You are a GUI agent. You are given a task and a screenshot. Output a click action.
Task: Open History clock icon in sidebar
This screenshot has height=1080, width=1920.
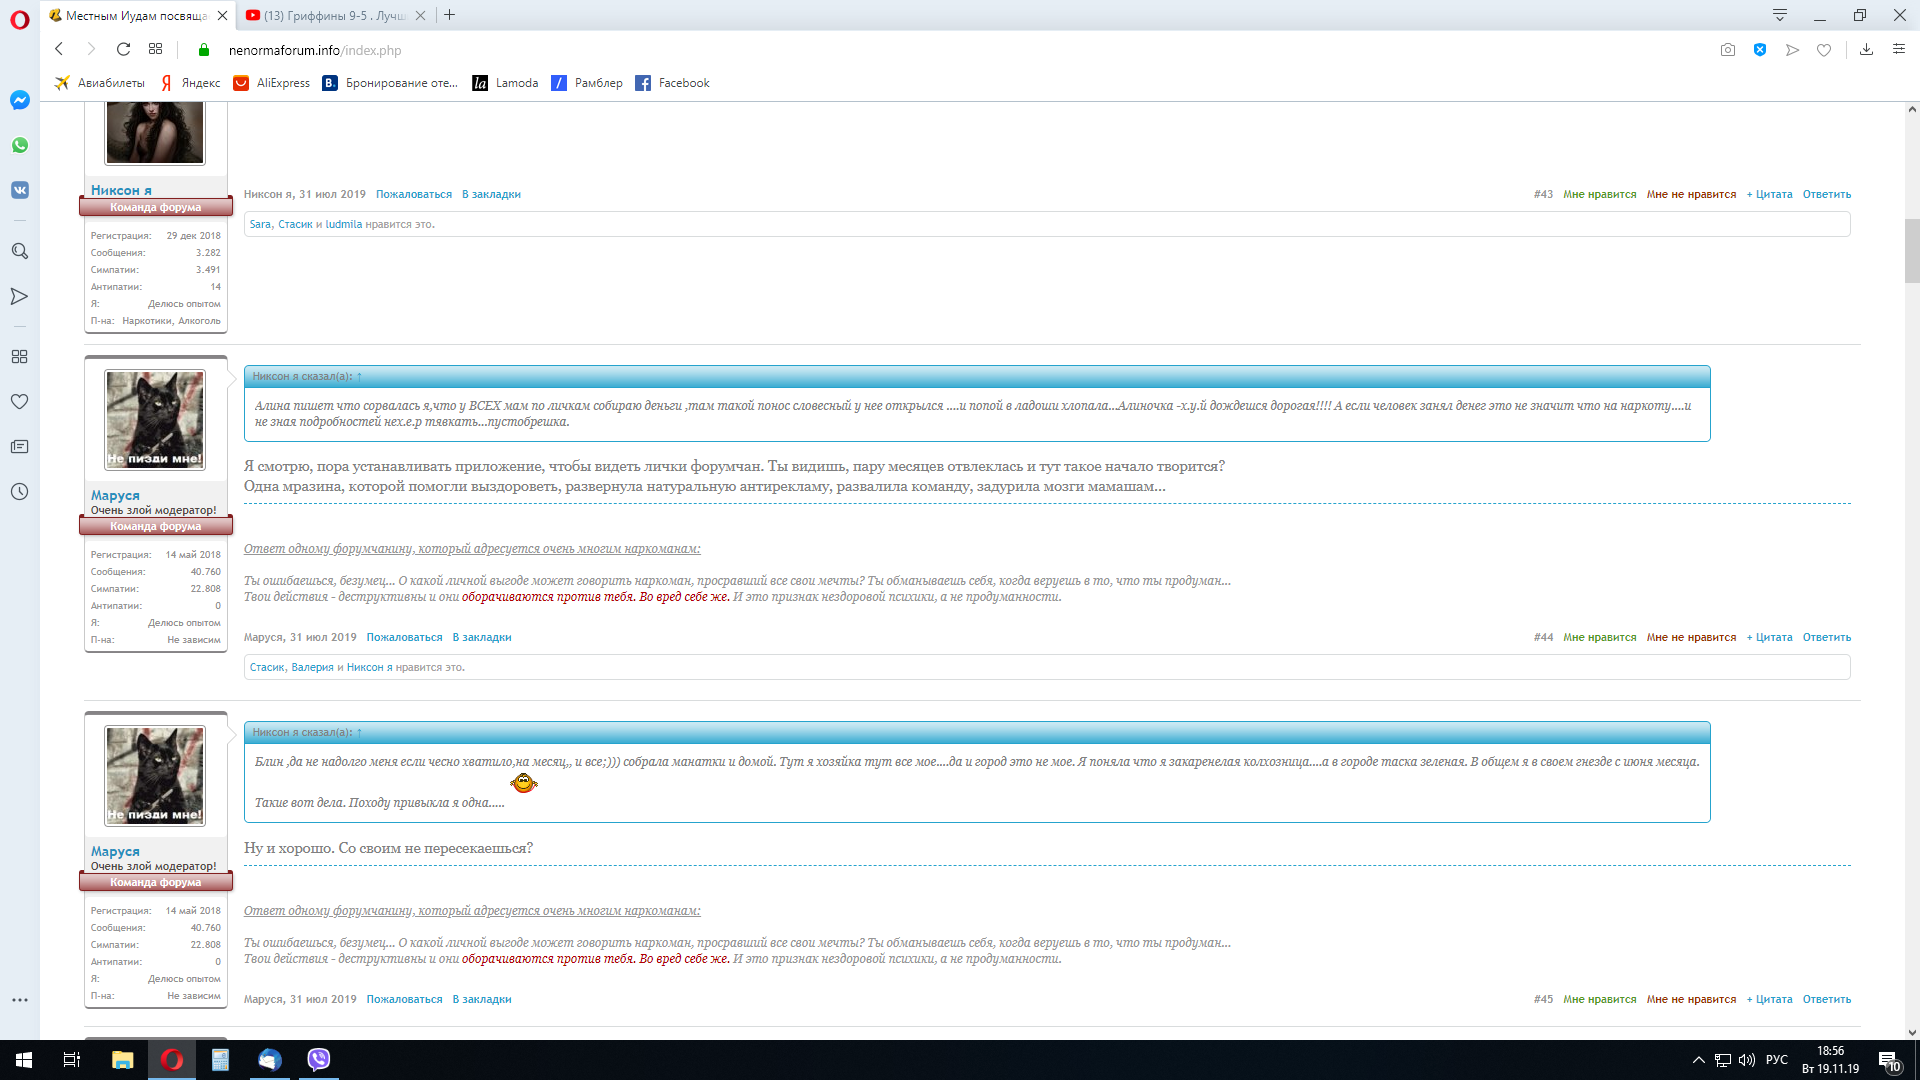(x=19, y=492)
